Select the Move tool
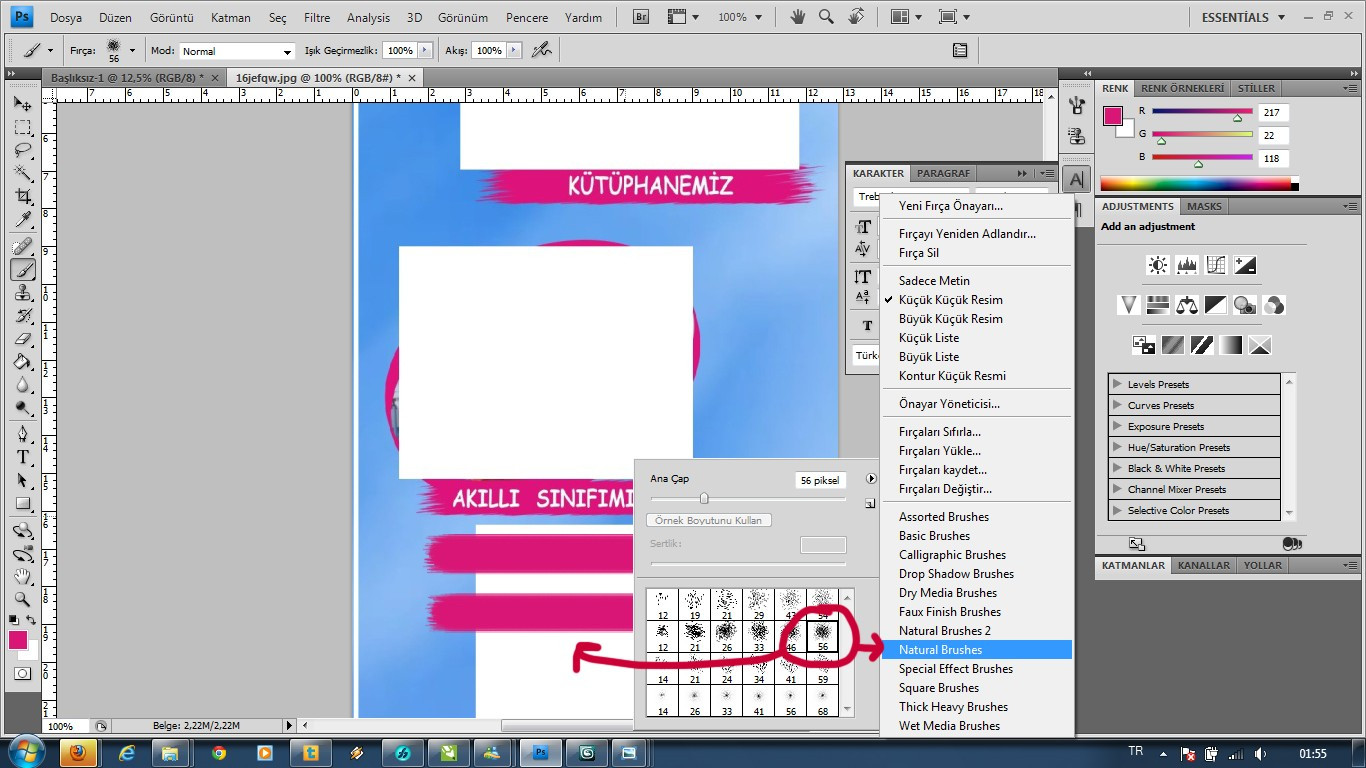 (23, 104)
